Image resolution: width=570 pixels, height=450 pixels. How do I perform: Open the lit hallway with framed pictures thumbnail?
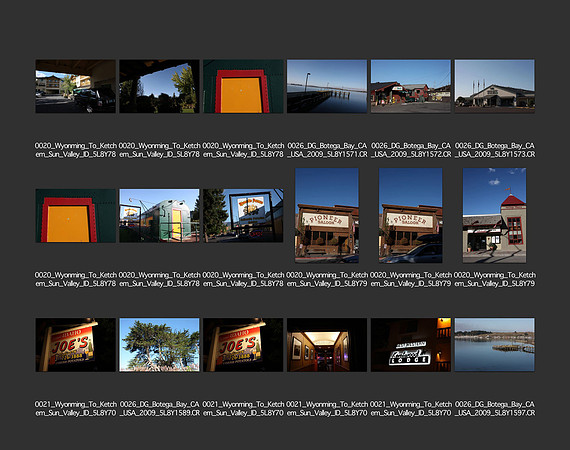point(327,345)
